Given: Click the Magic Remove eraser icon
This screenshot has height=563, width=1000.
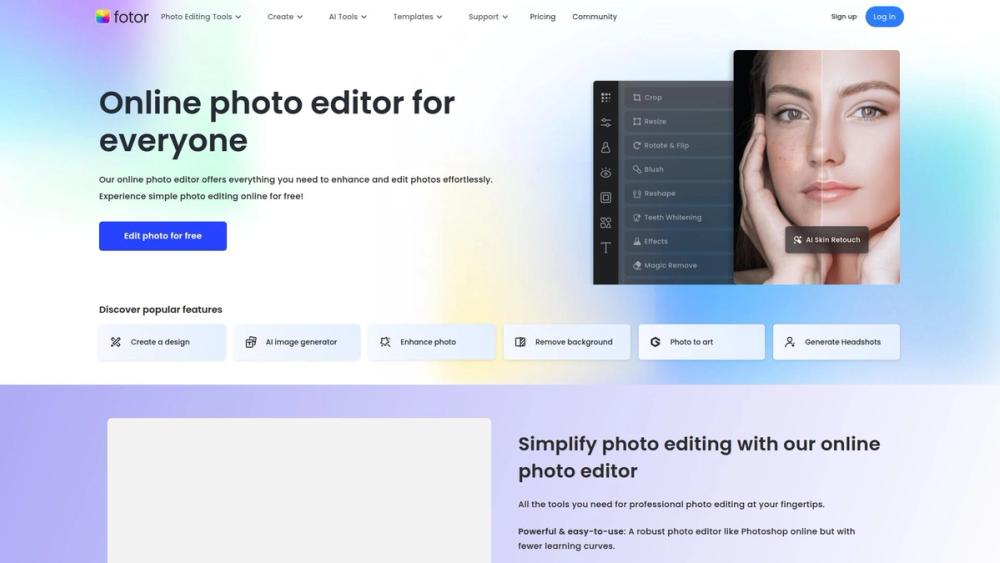Looking at the screenshot, I should tap(636, 265).
